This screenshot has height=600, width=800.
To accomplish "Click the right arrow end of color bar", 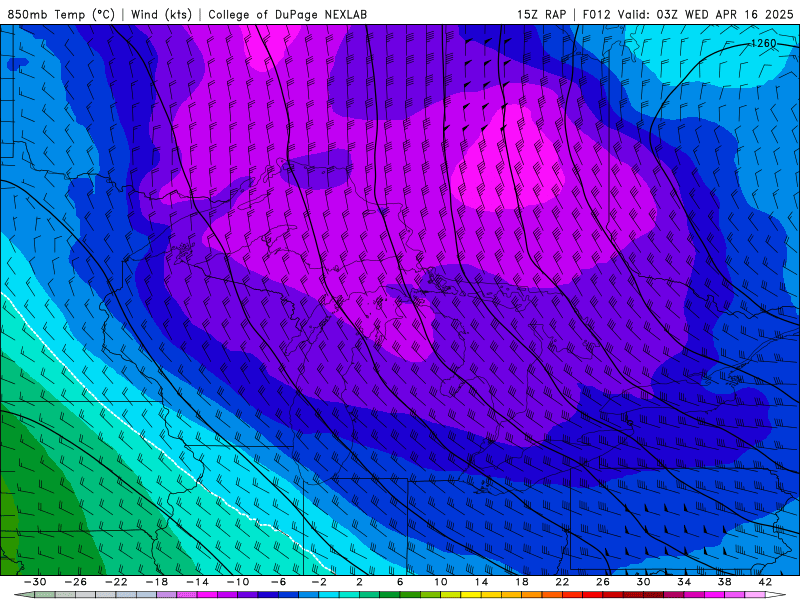I will (776, 595).
